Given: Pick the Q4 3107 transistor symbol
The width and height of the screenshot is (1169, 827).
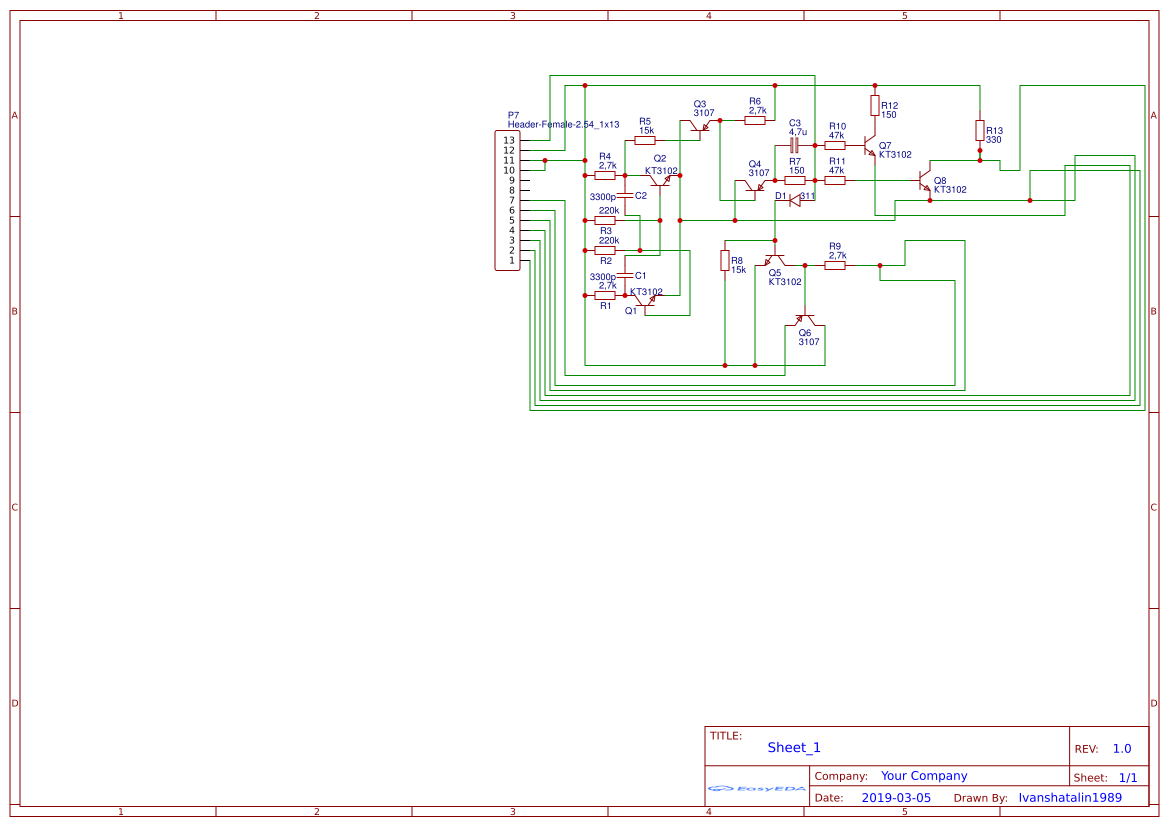Looking at the screenshot, I should click(754, 186).
